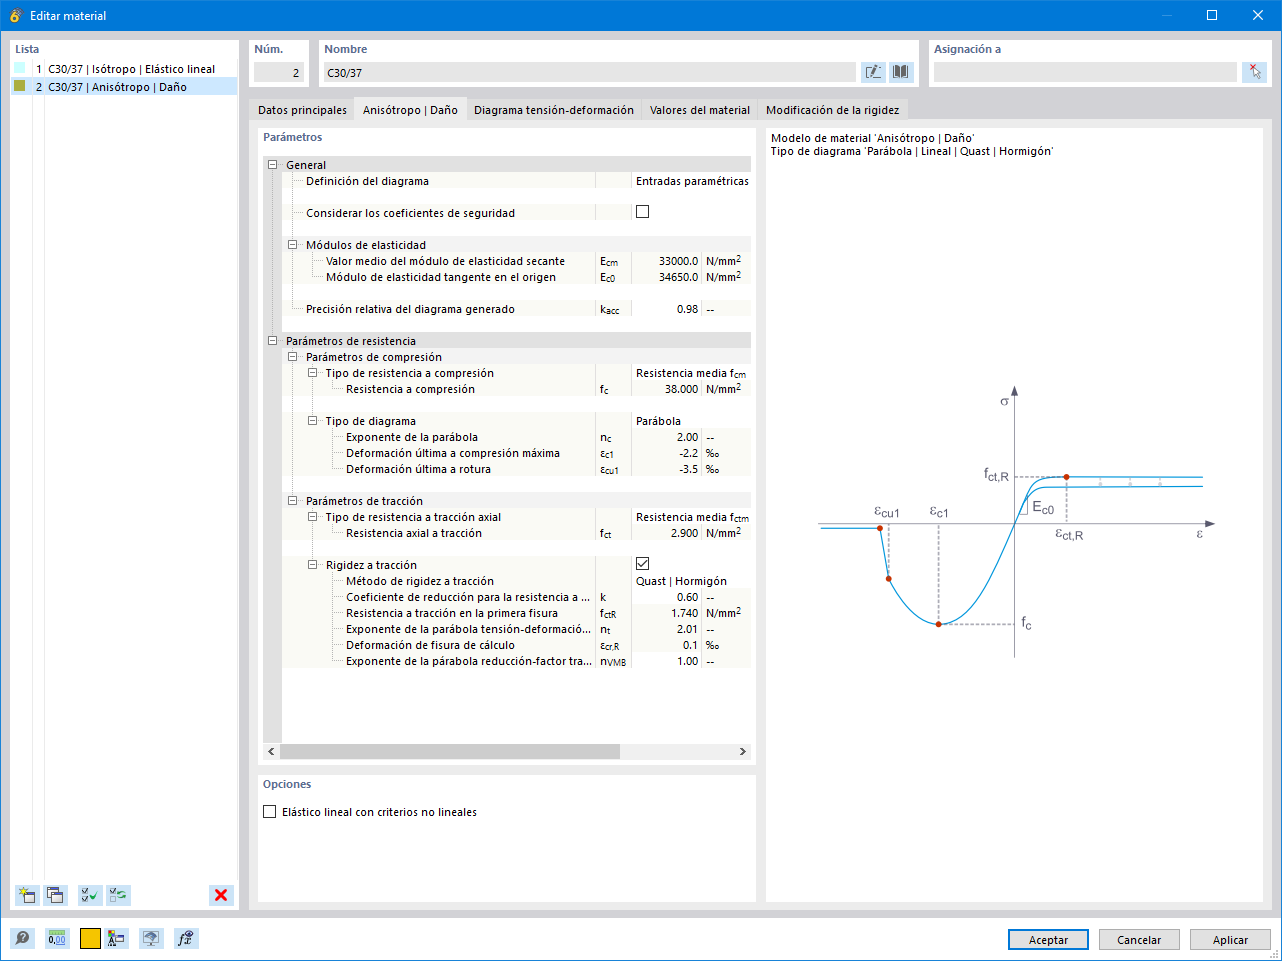
Task: Click the Aceptar button
Action: pos(1049,940)
